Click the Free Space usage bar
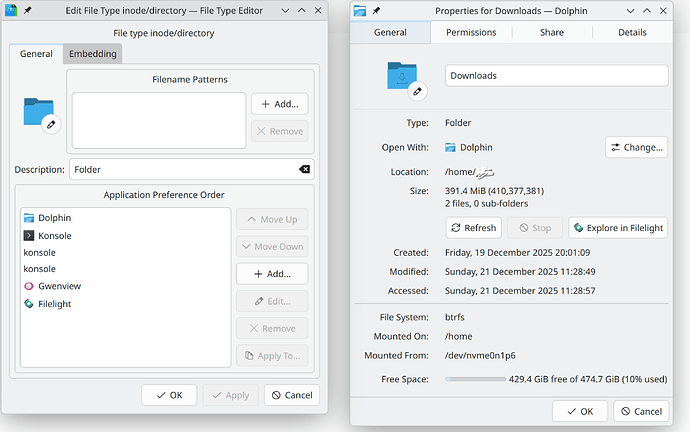 click(474, 380)
